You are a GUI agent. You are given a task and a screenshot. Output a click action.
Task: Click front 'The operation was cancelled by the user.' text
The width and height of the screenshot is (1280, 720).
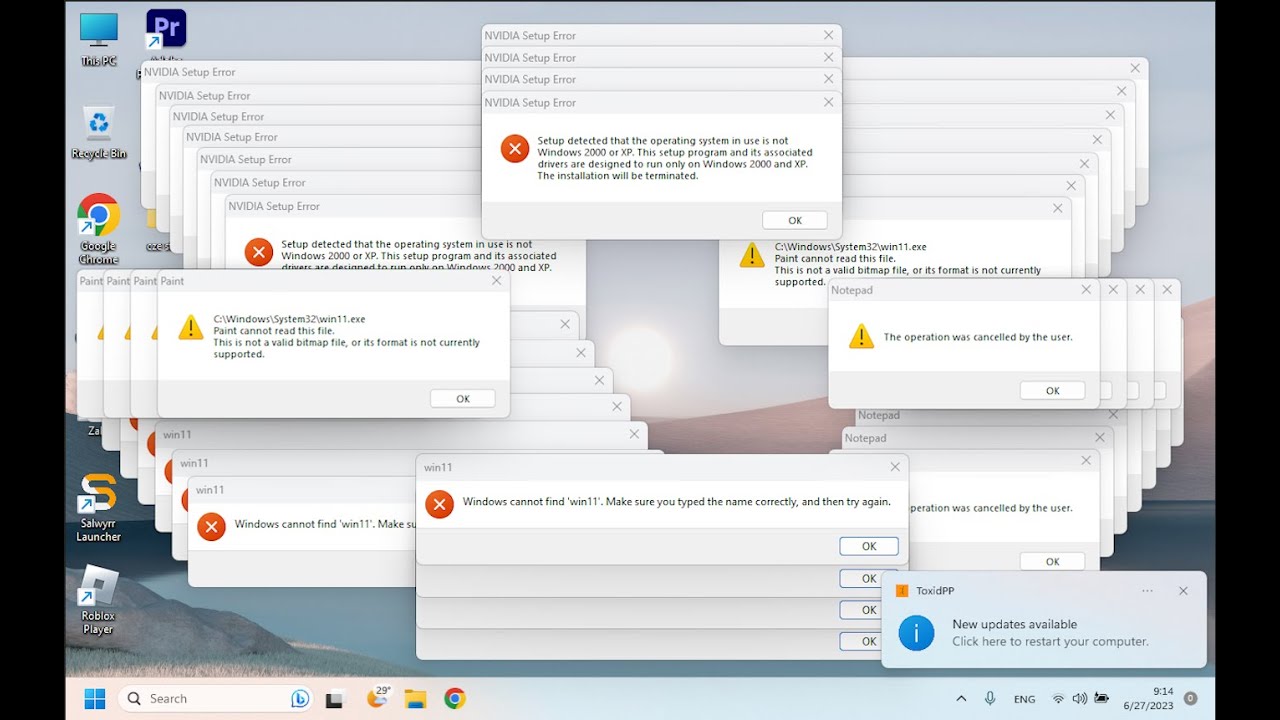(978, 337)
